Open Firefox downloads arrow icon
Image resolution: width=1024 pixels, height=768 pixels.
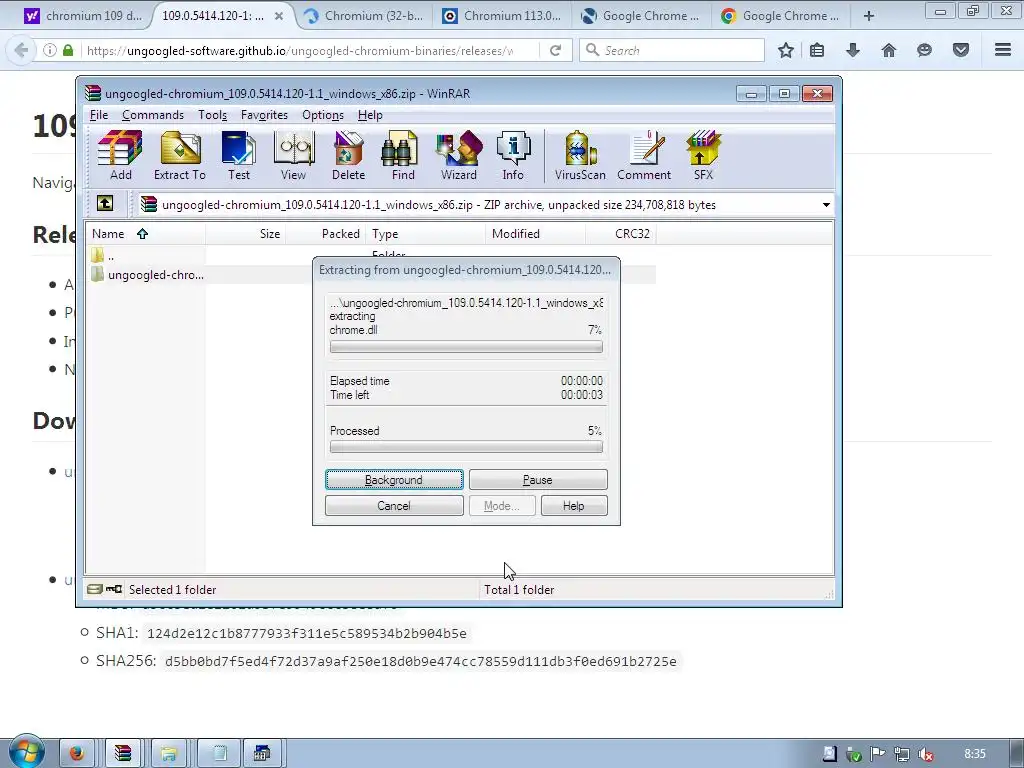(853, 50)
